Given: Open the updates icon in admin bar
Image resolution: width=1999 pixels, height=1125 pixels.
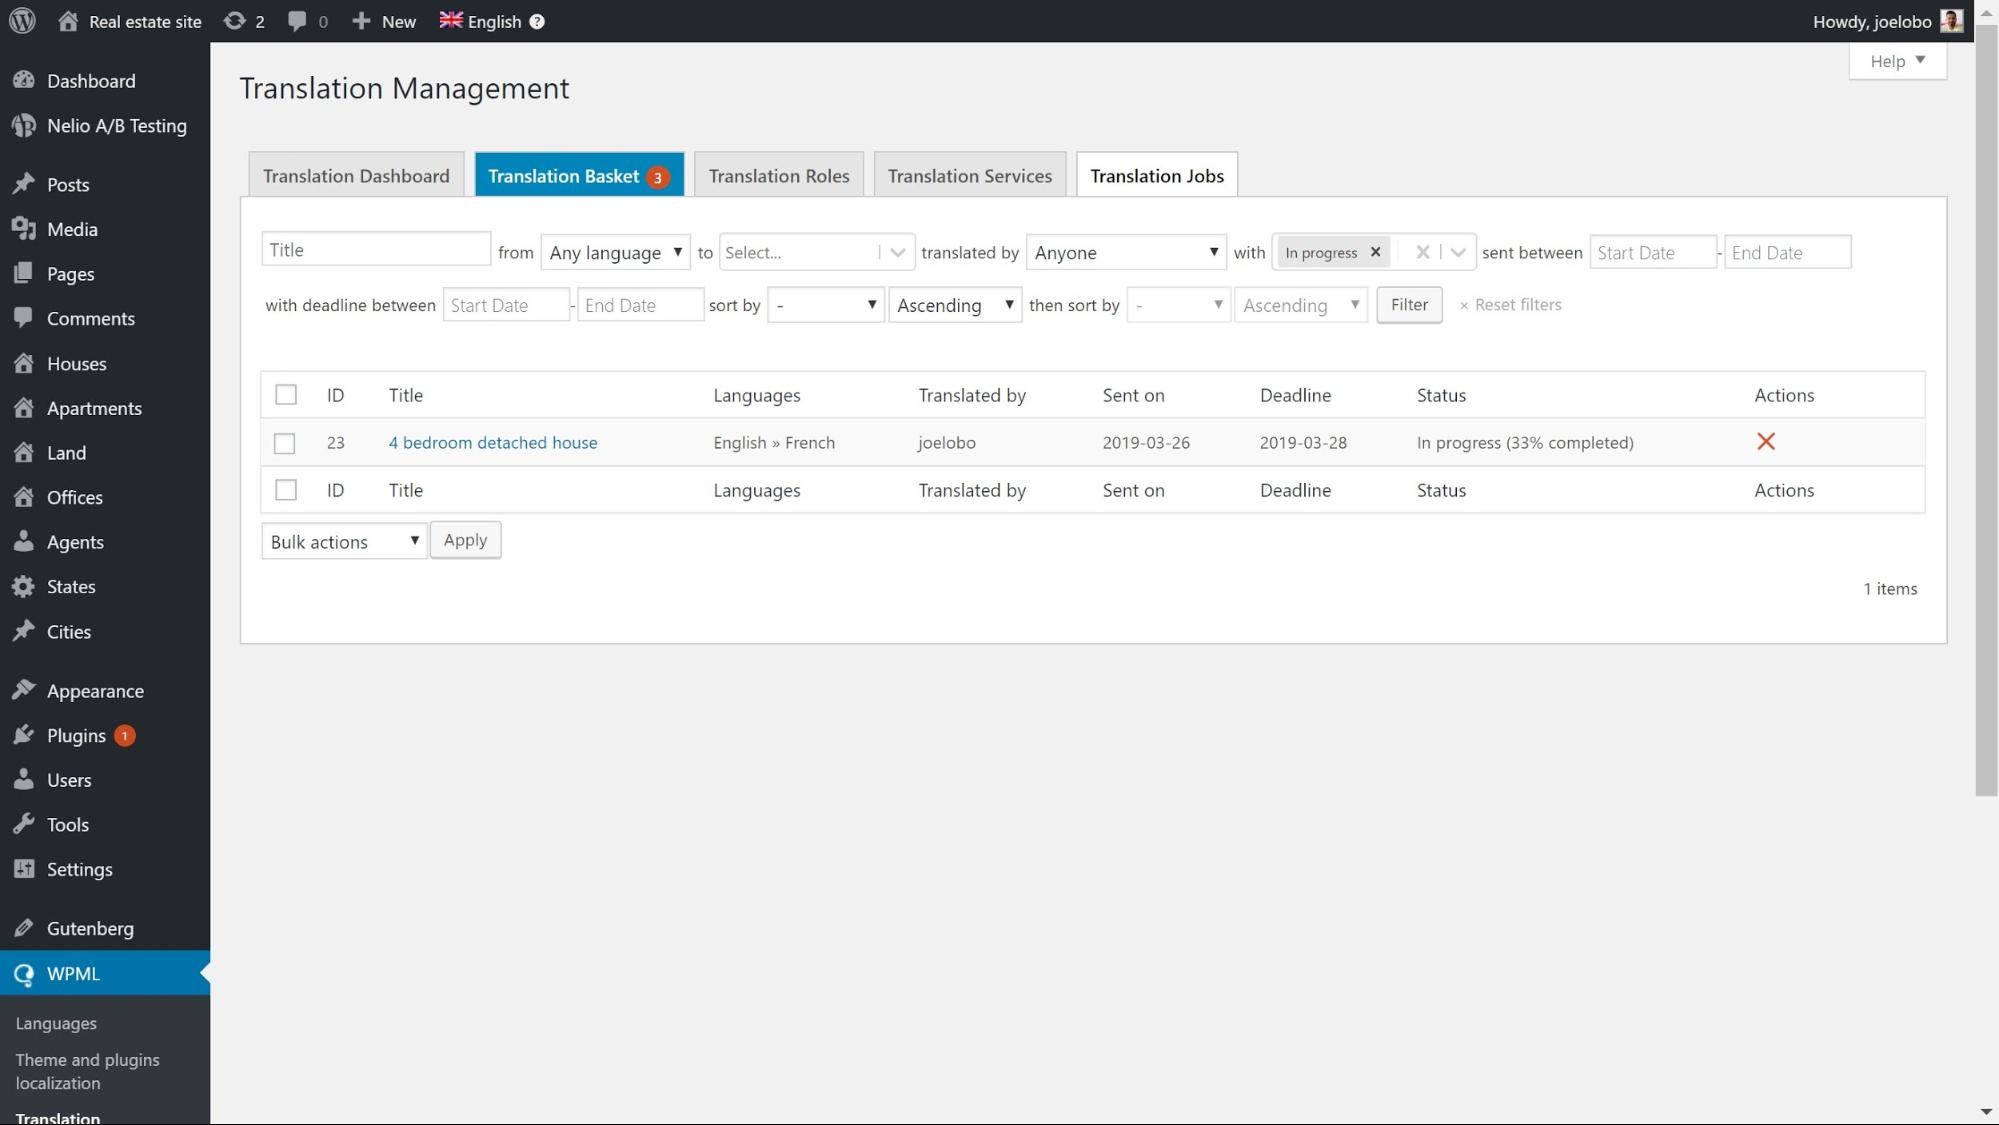Looking at the screenshot, I should [234, 21].
